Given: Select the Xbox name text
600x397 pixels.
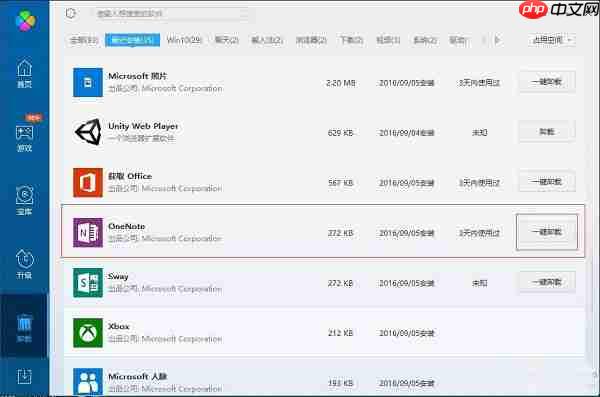Looking at the screenshot, I should tap(119, 327).
